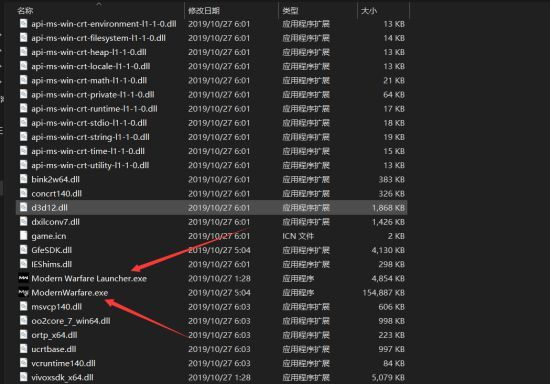Select the ModernWarfare.exe file name
Image resolution: width=550 pixels, height=384 pixels.
(x=70, y=292)
